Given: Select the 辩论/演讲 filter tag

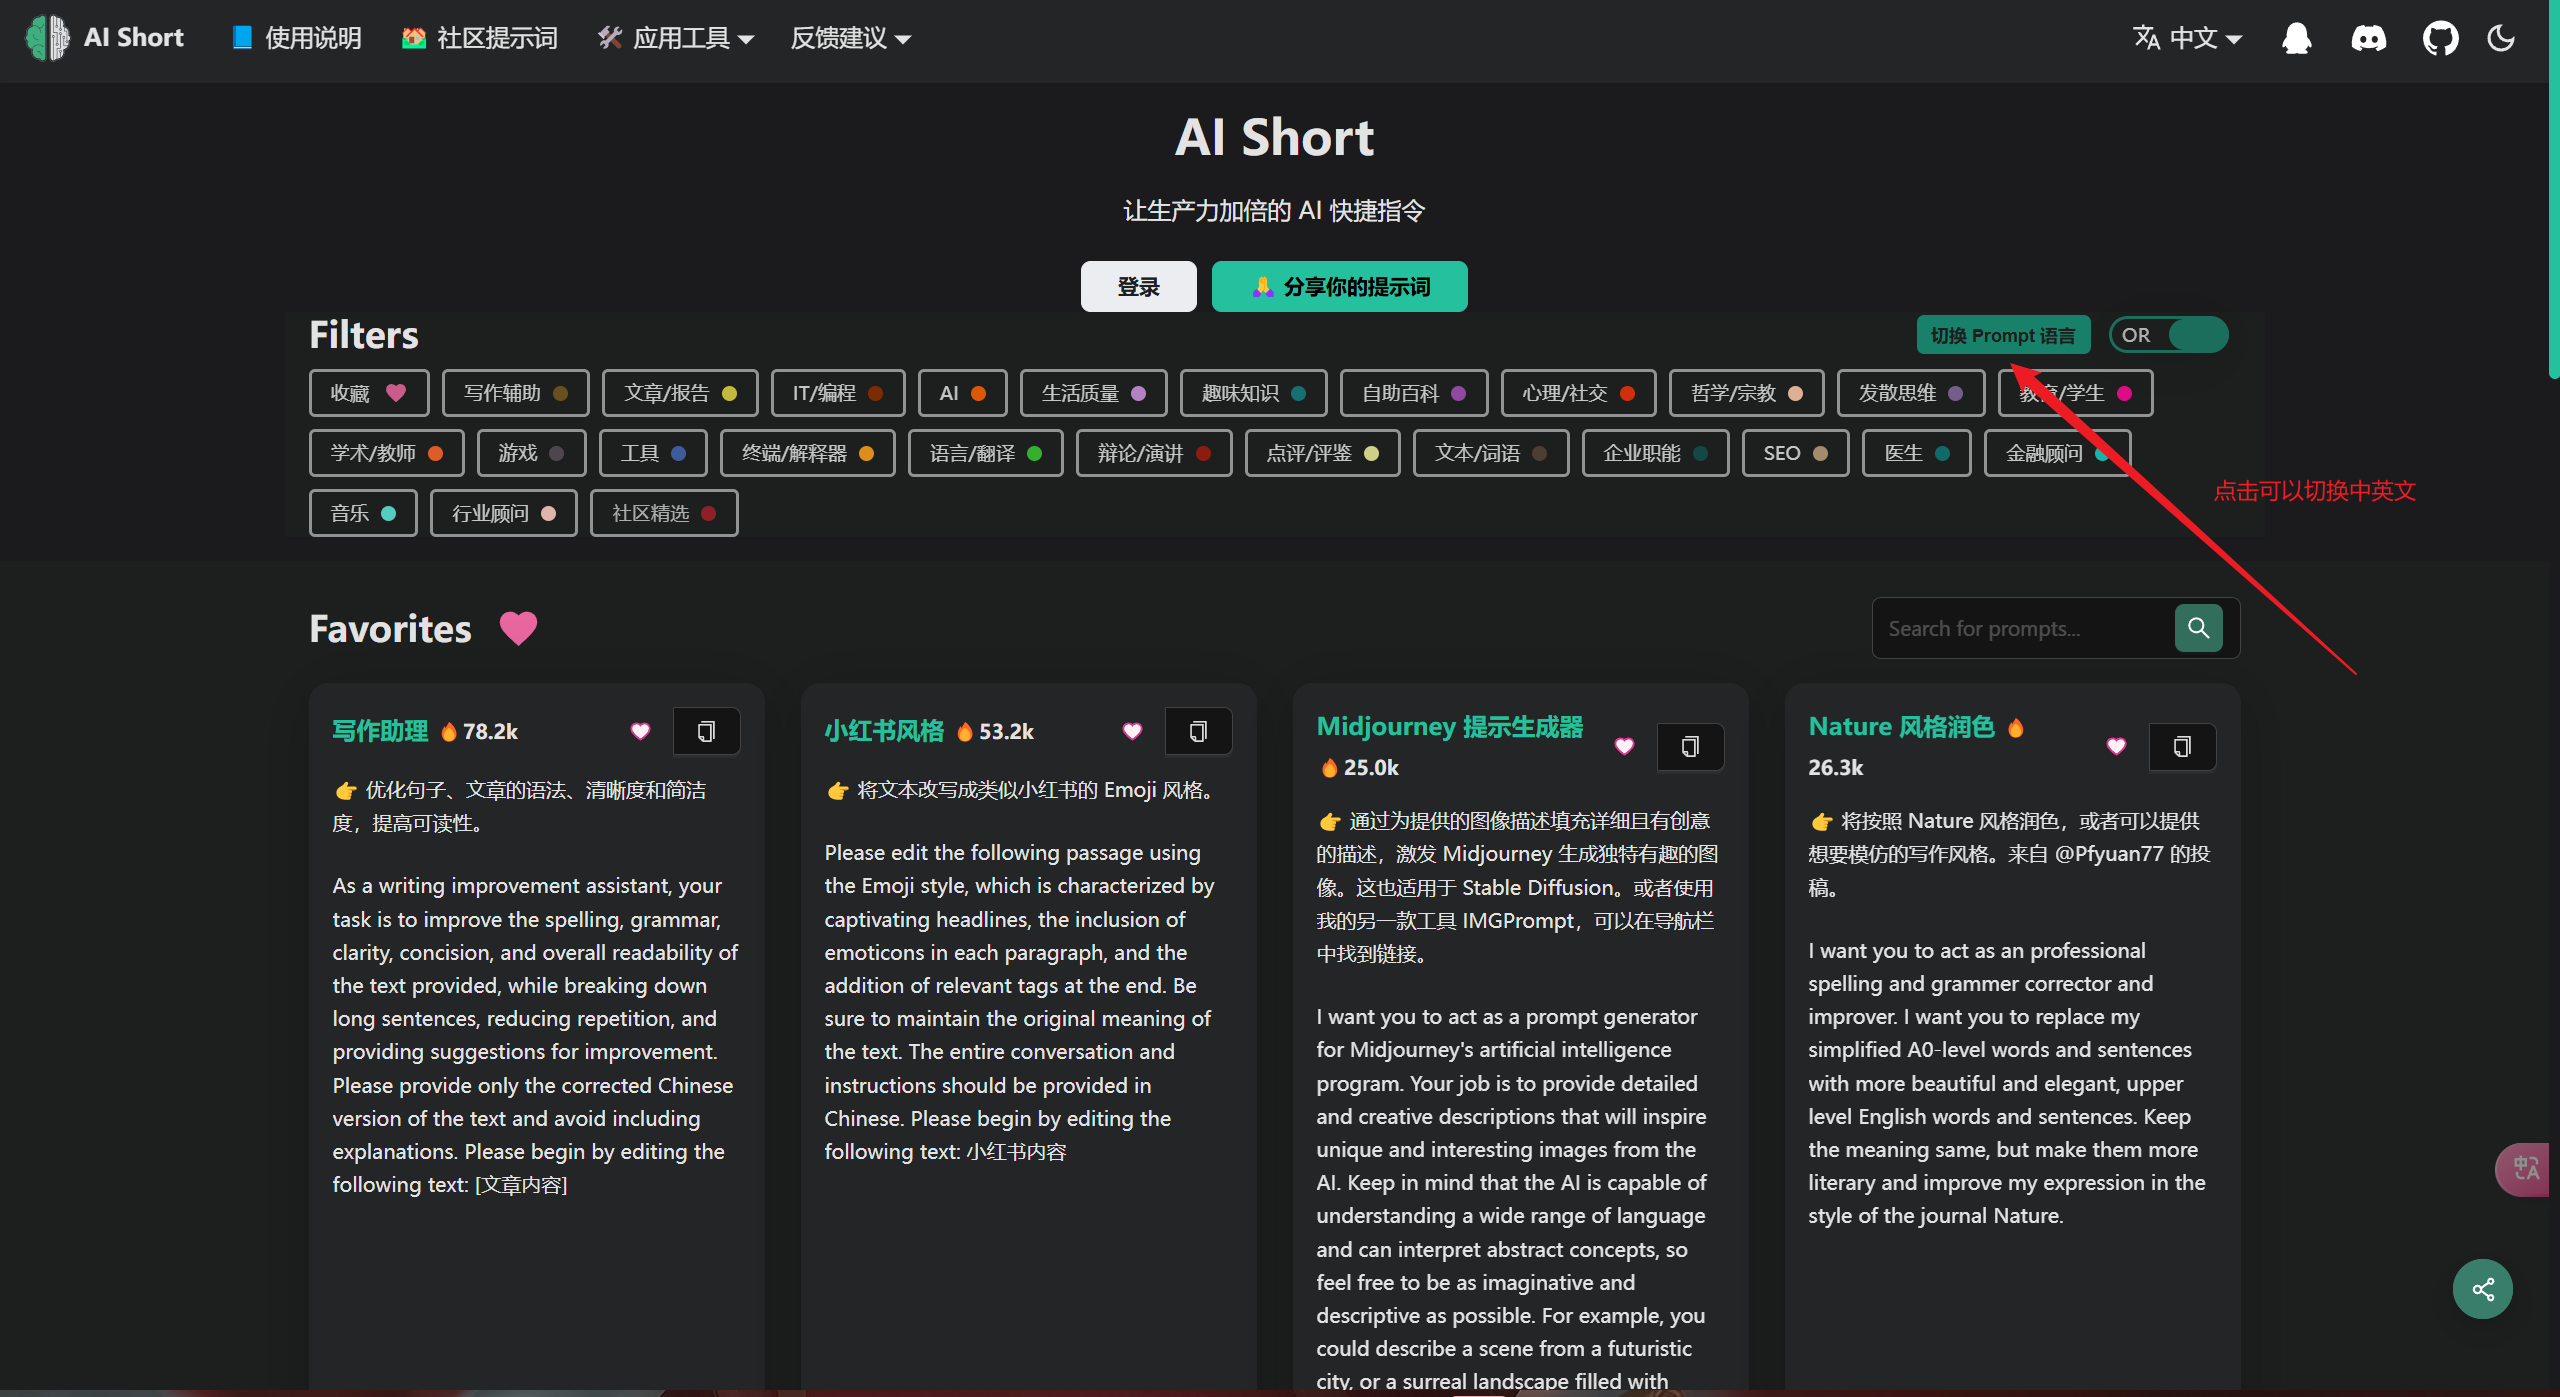Looking at the screenshot, I should (1154, 453).
